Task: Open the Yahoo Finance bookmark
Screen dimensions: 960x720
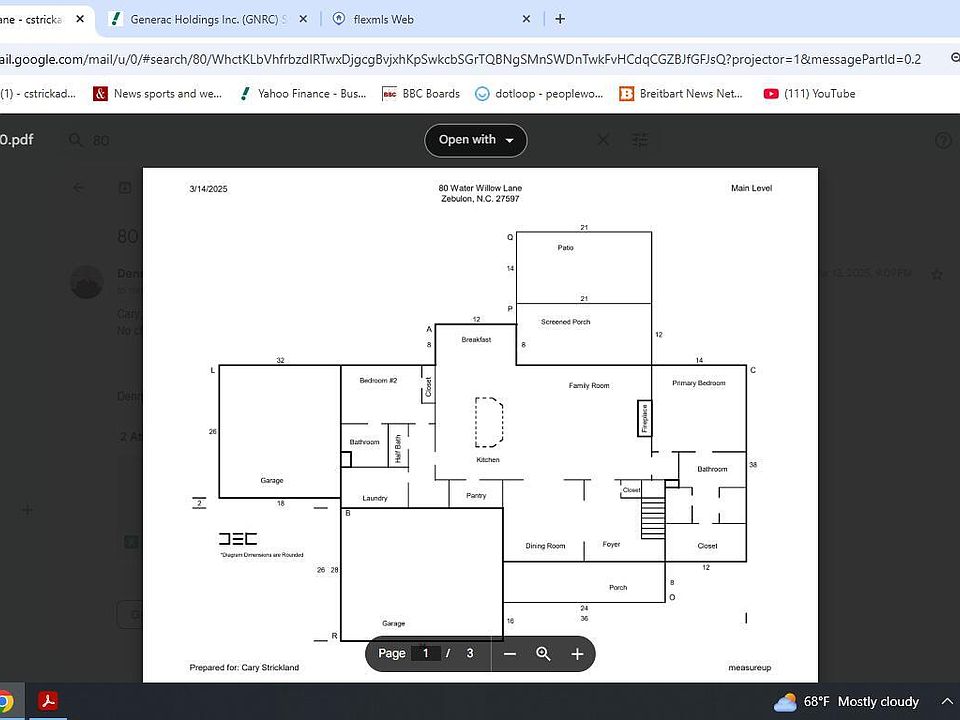Action: coord(302,94)
